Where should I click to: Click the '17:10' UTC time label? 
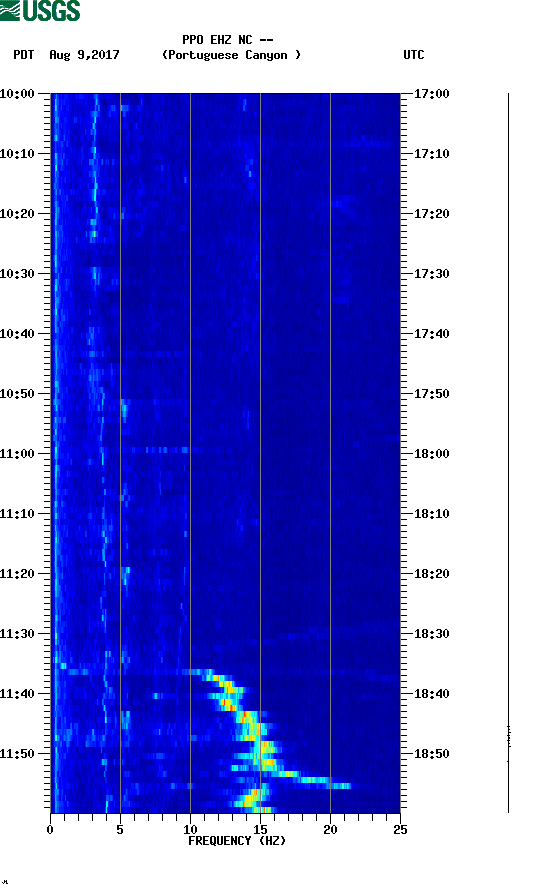pos(431,153)
